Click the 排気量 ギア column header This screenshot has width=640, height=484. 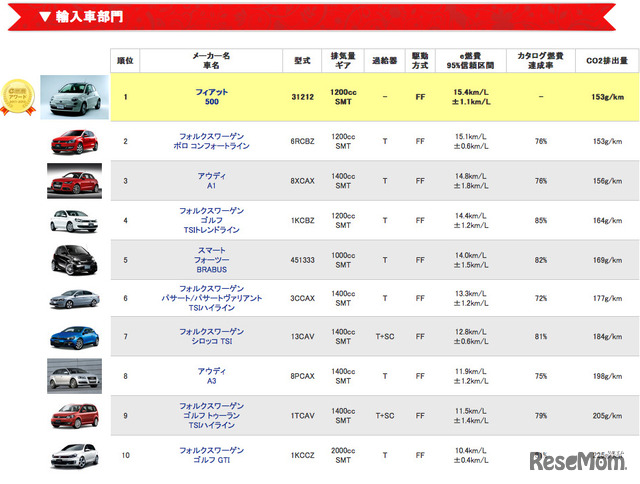343,61
